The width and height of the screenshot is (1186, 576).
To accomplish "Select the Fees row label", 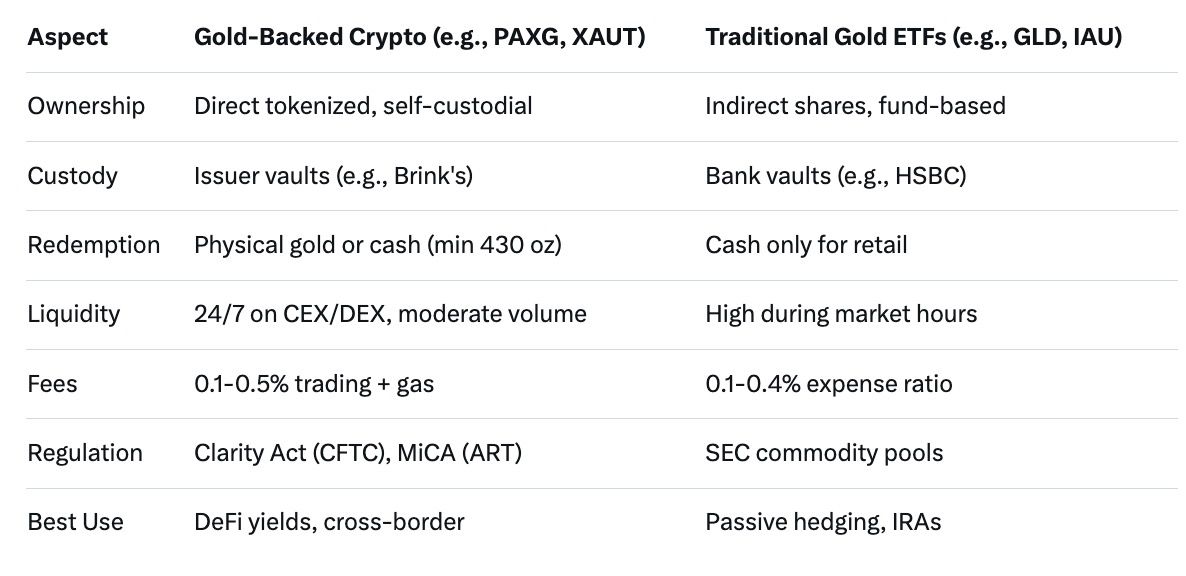I will [x=52, y=383].
